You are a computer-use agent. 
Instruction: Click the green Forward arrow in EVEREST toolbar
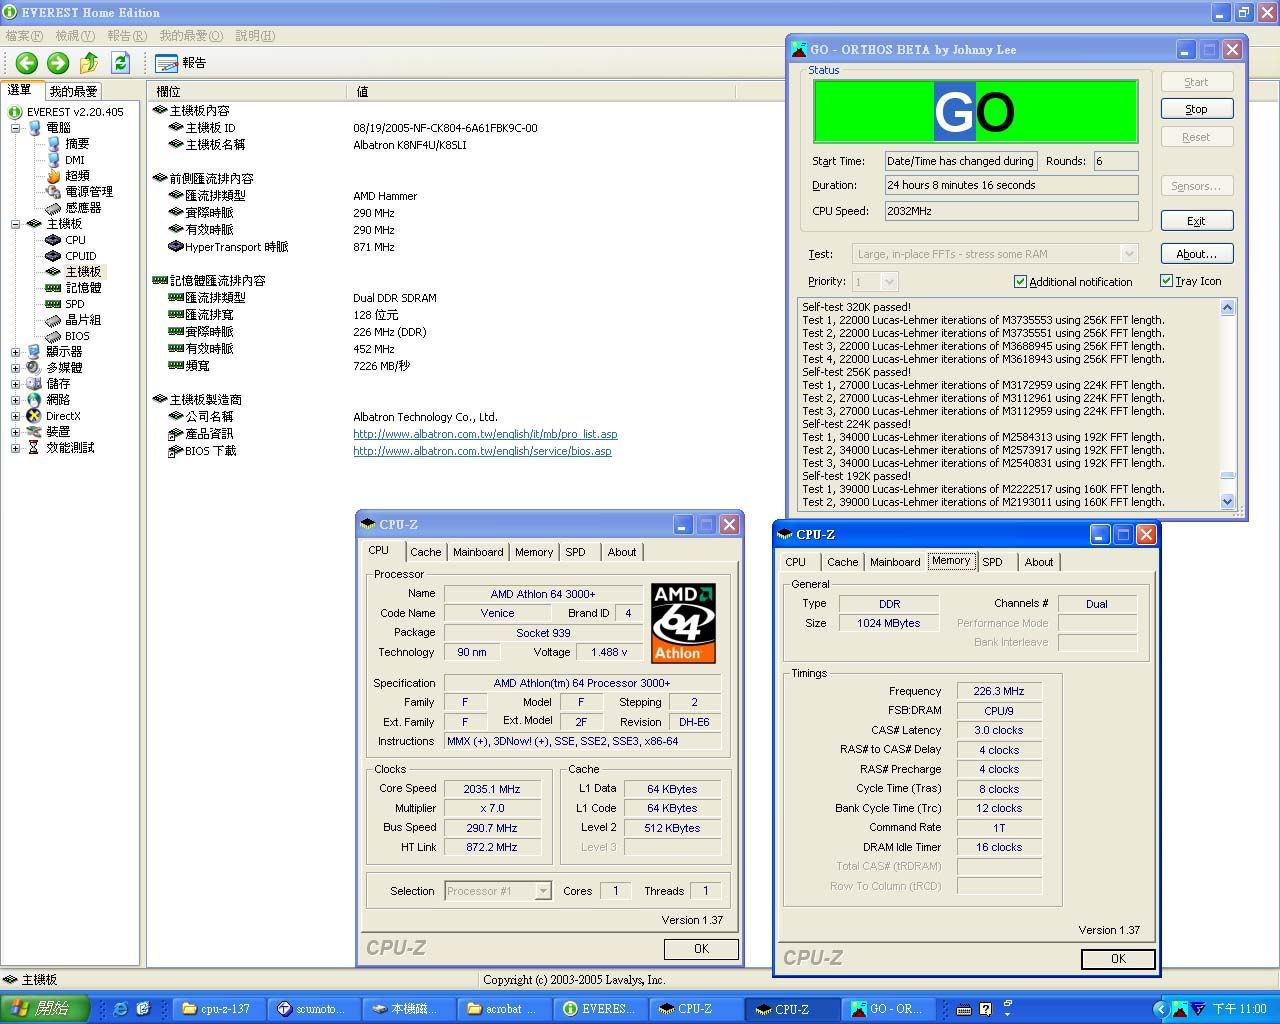click(x=58, y=63)
